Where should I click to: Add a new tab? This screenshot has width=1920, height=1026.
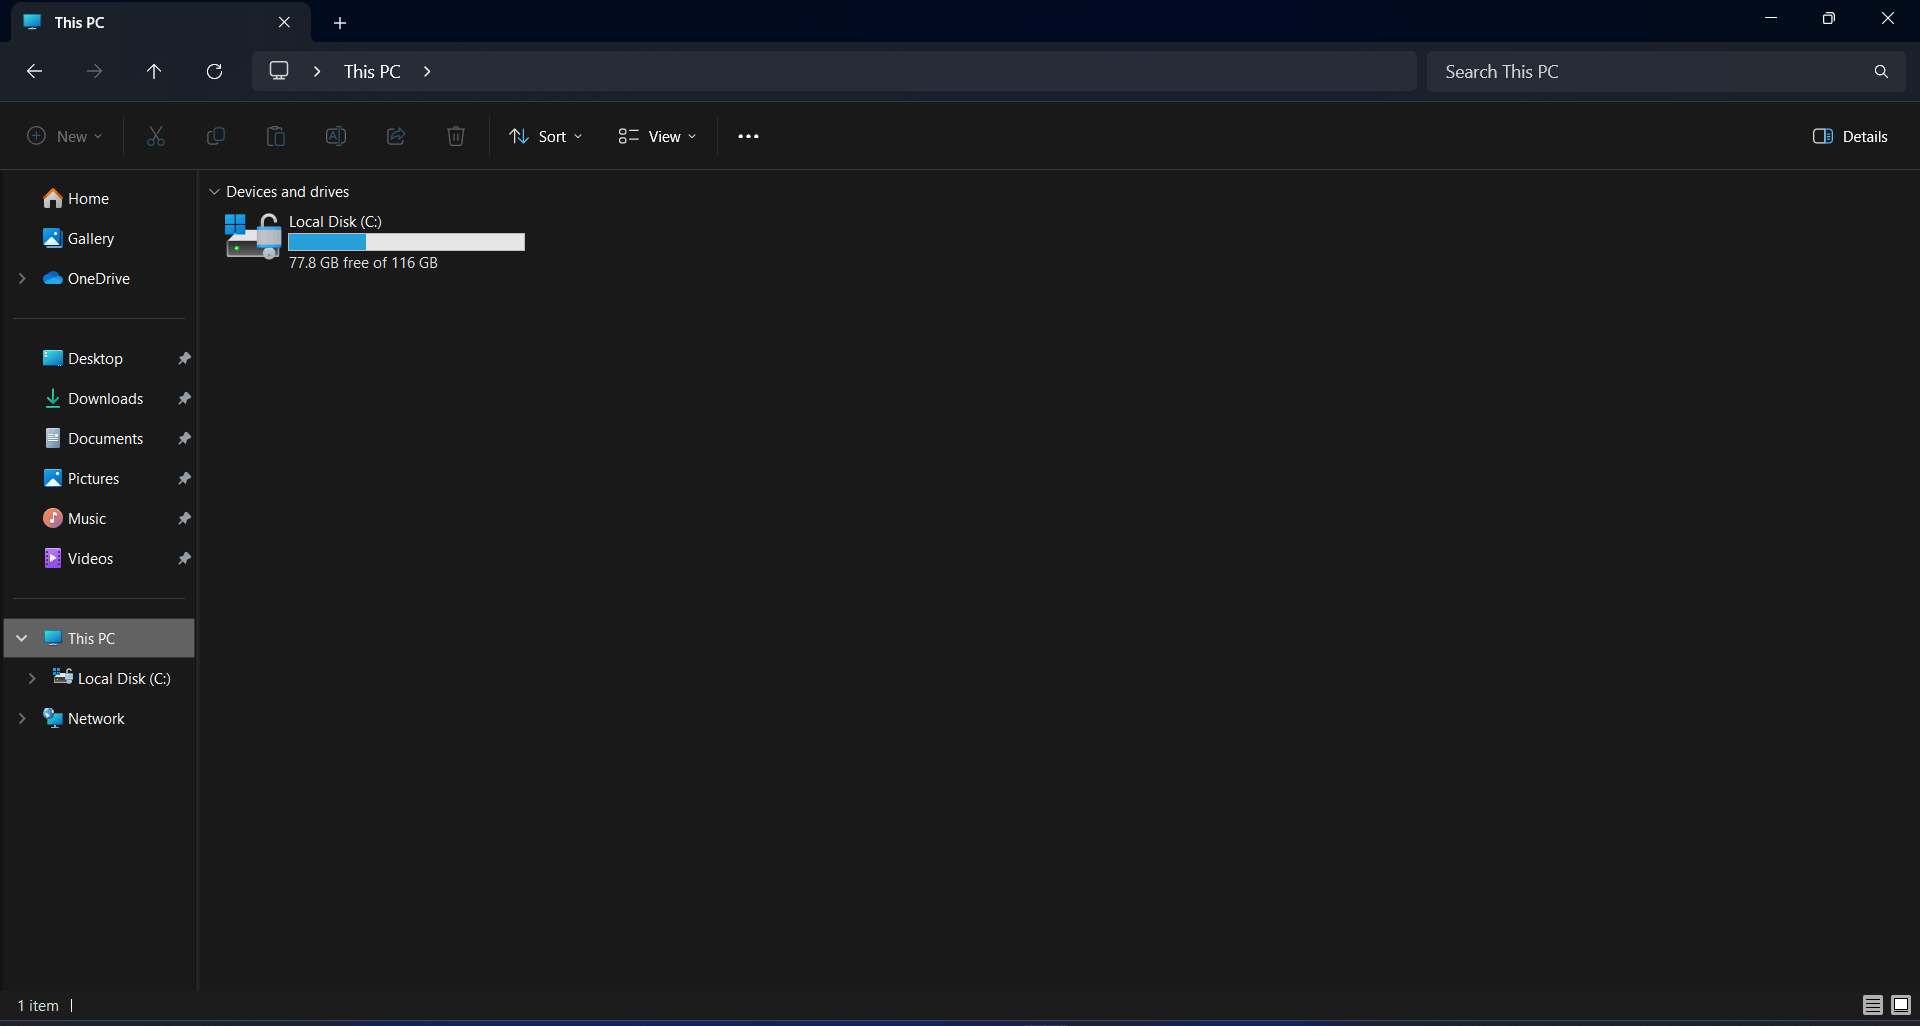pos(340,22)
